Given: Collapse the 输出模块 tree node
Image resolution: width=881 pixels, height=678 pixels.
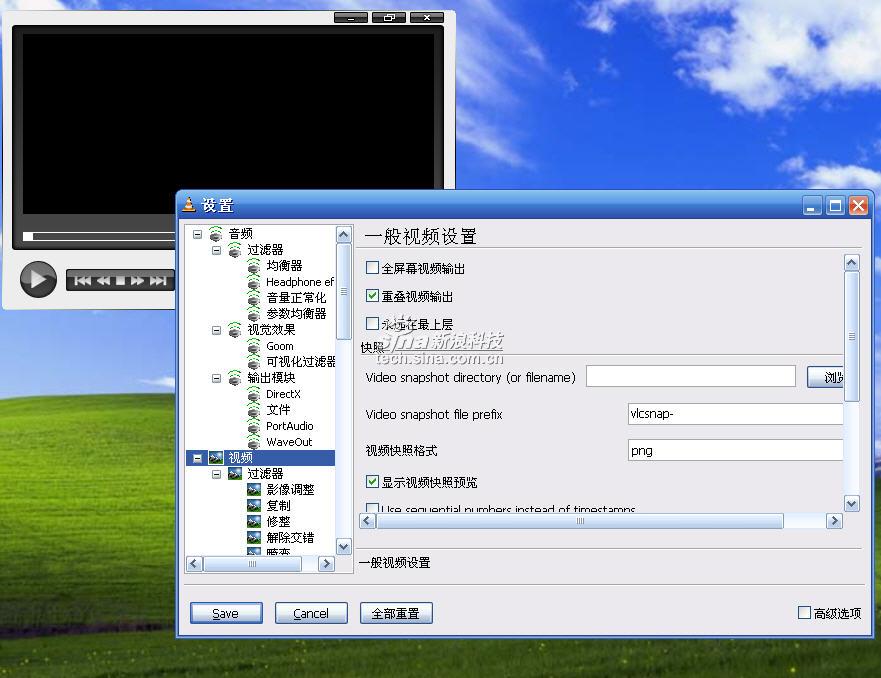Looking at the screenshot, I should 216,378.
